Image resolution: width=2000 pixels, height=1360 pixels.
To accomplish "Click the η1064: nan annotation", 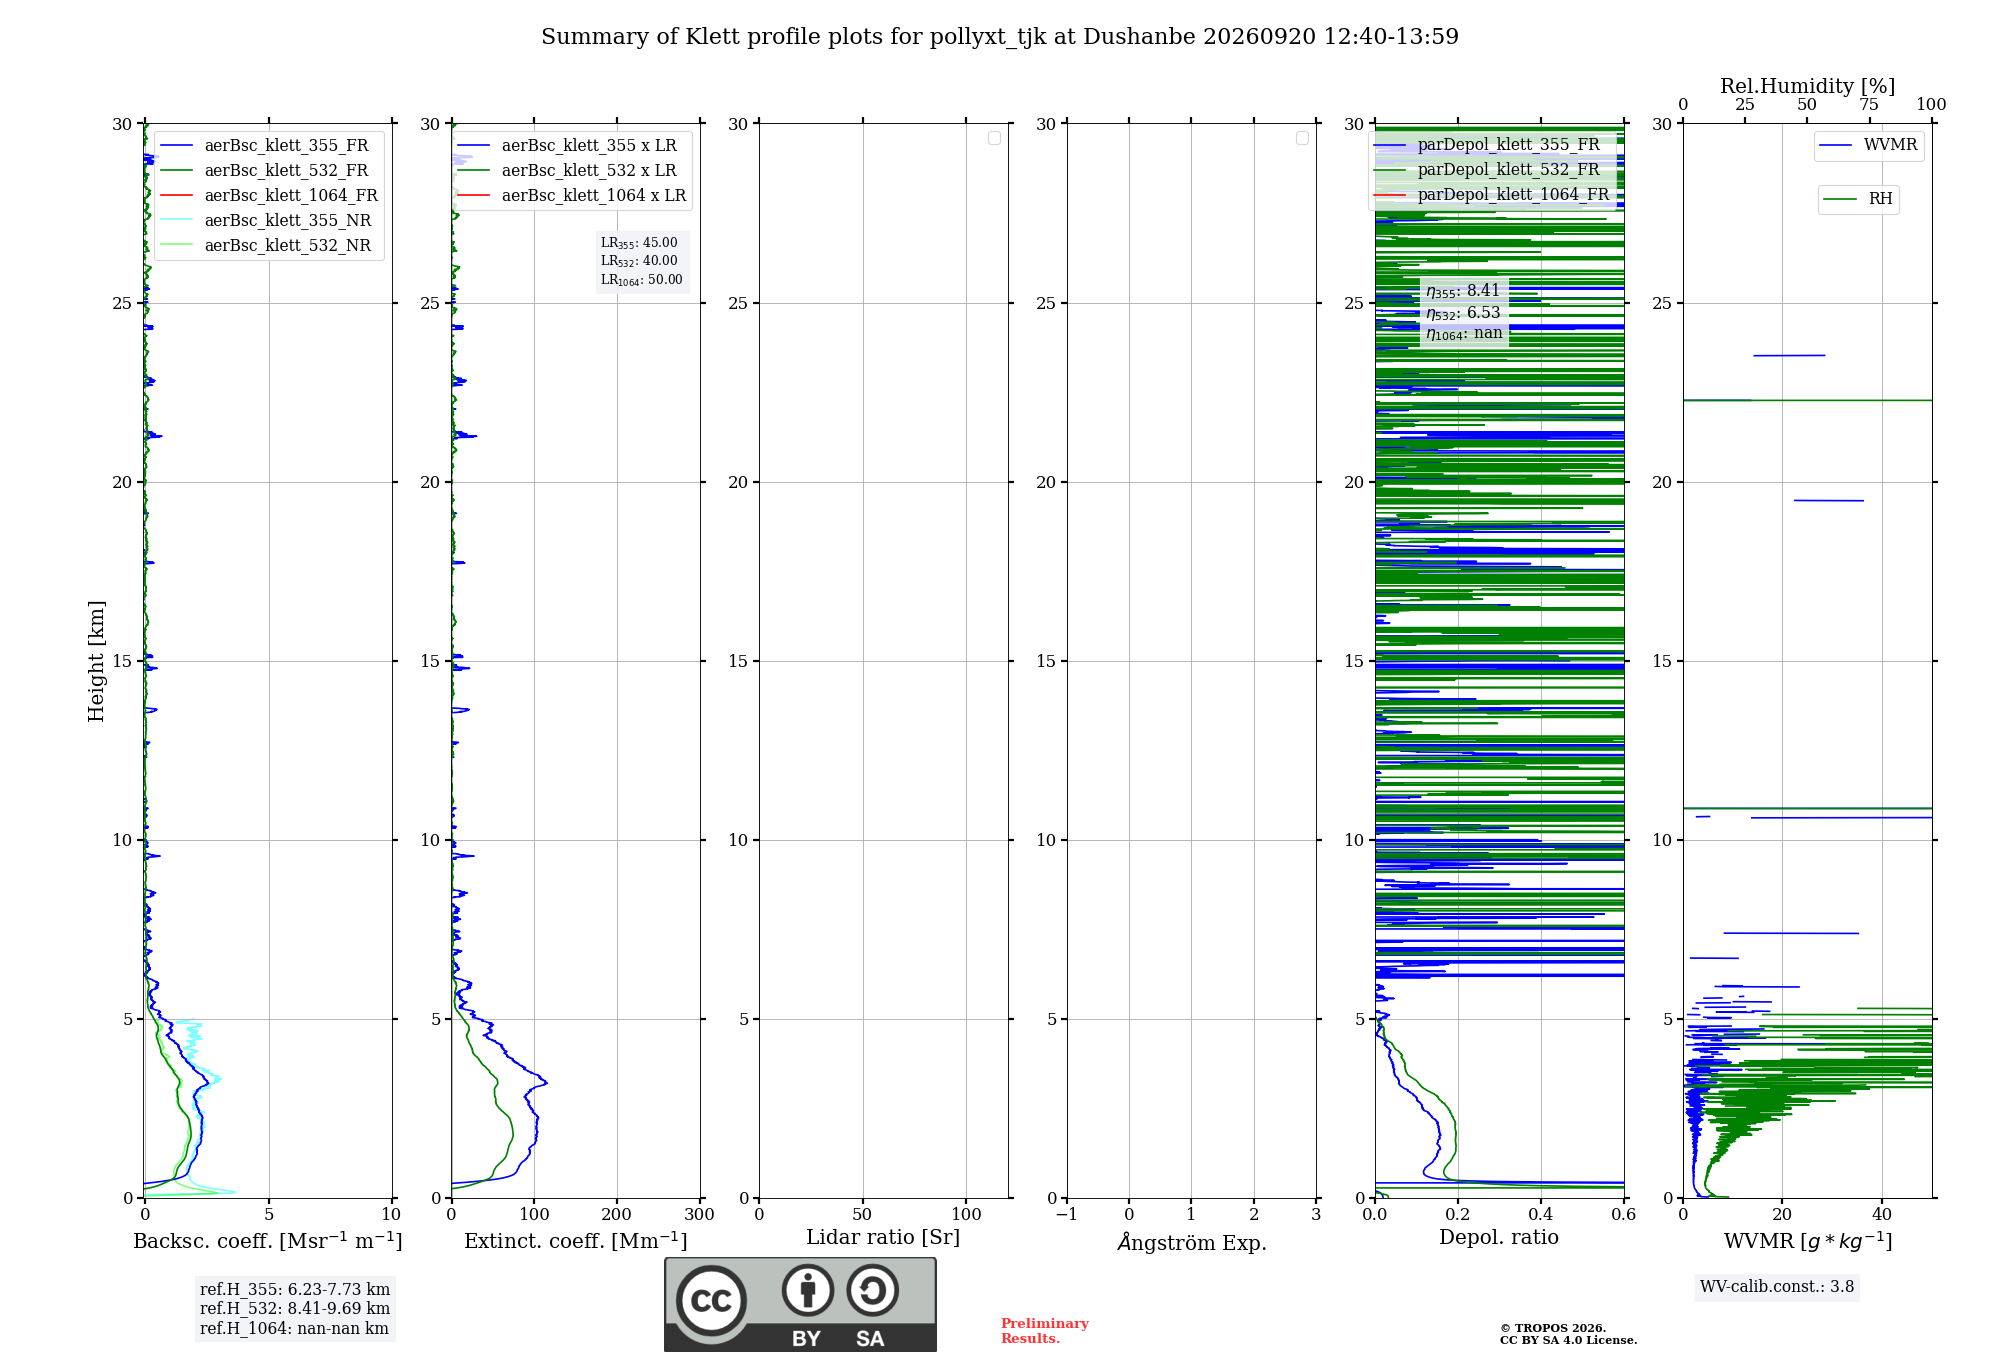I will (x=1464, y=333).
